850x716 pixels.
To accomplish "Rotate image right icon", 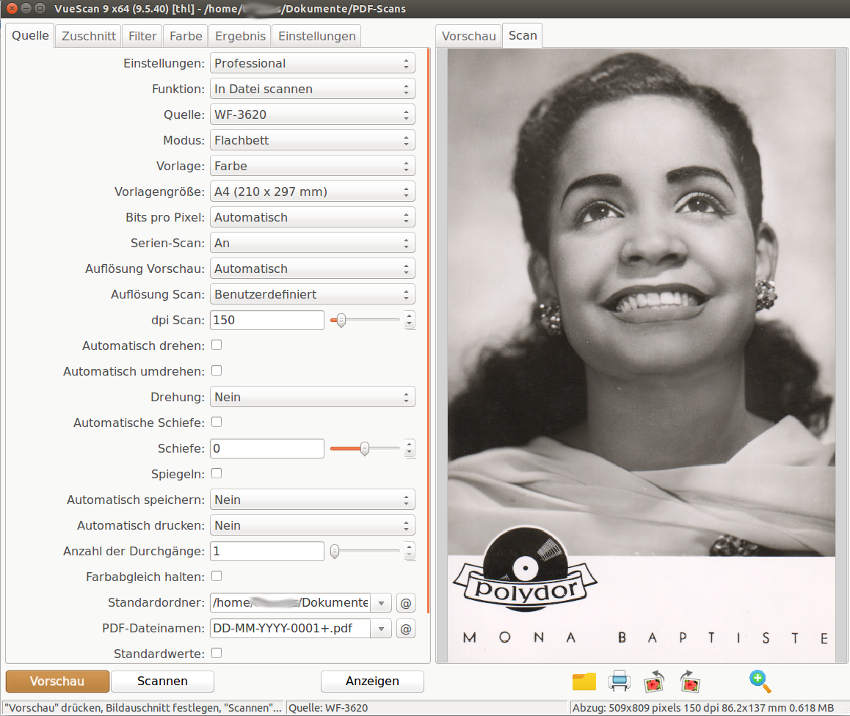I will (x=690, y=681).
